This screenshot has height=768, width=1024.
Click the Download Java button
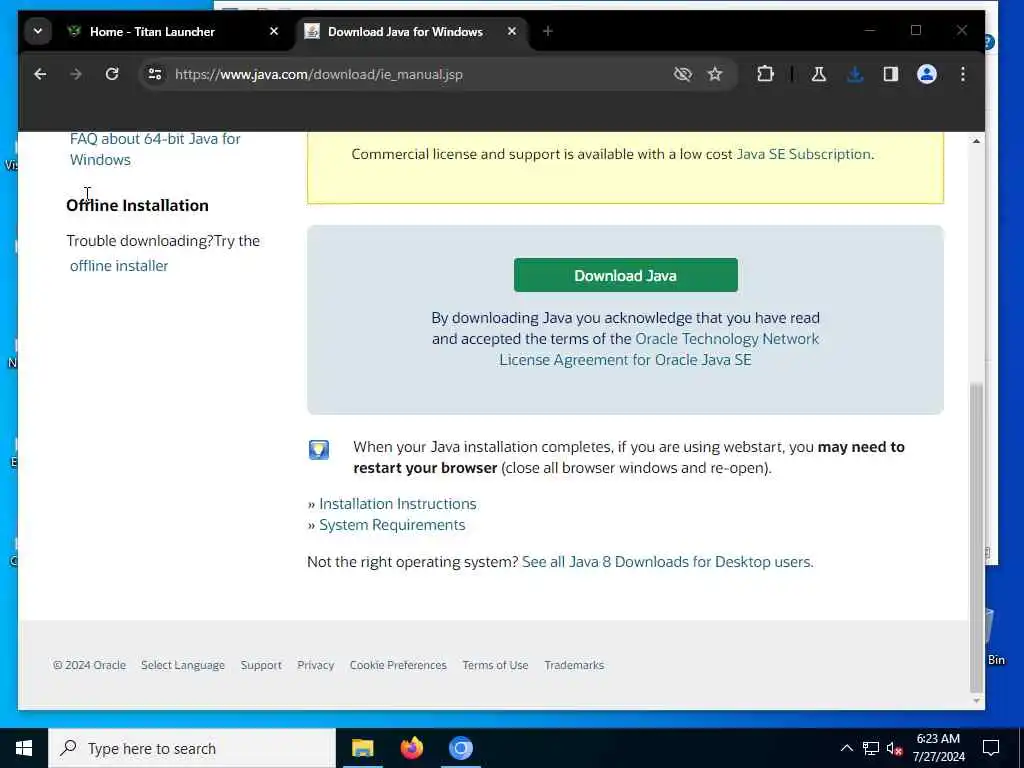click(x=626, y=275)
